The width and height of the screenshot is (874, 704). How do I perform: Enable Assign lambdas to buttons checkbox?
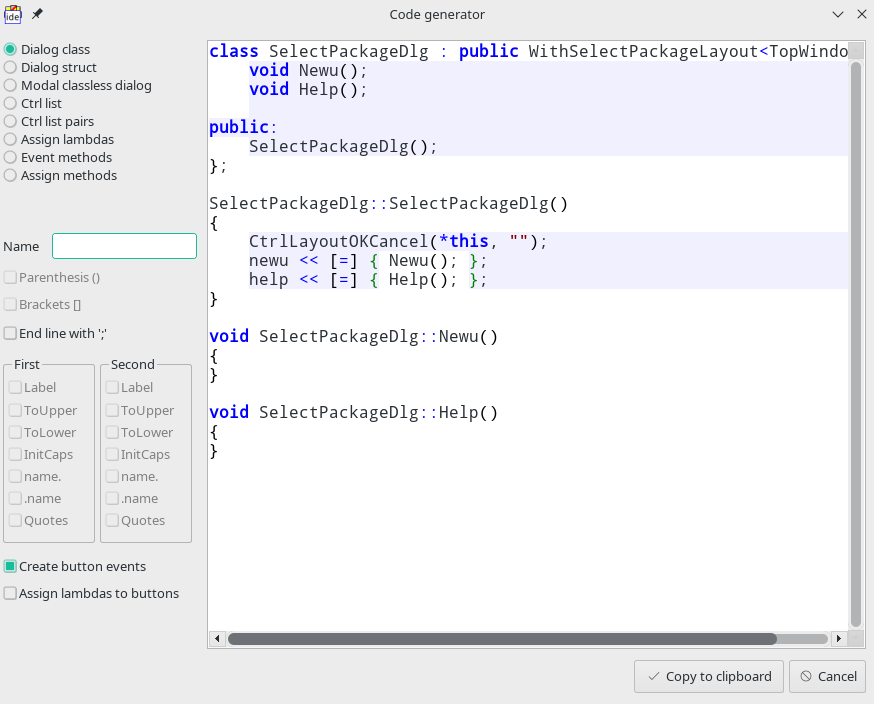(10, 593)
